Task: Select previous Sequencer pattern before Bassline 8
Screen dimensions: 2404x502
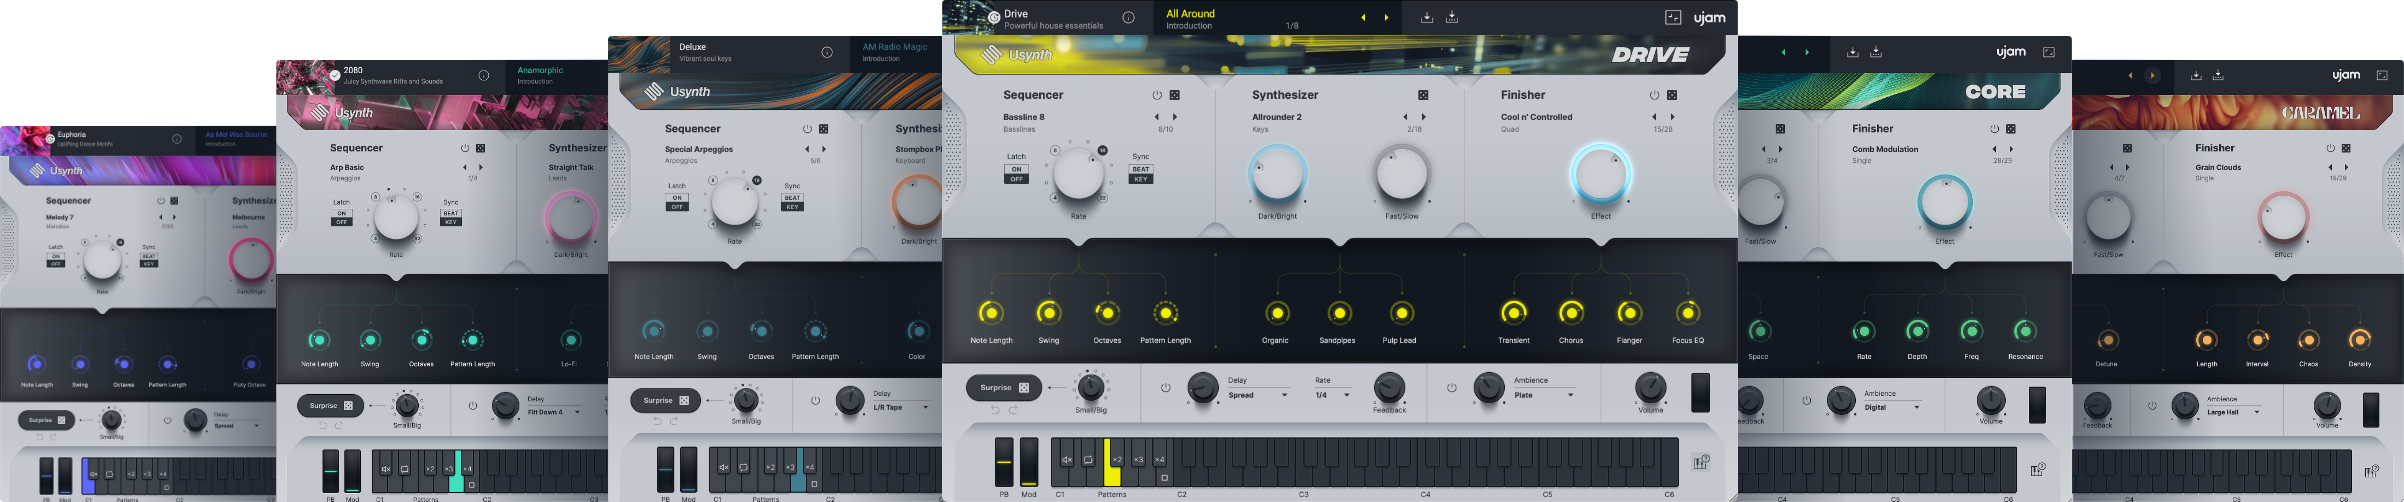Action: point(1157,117)
